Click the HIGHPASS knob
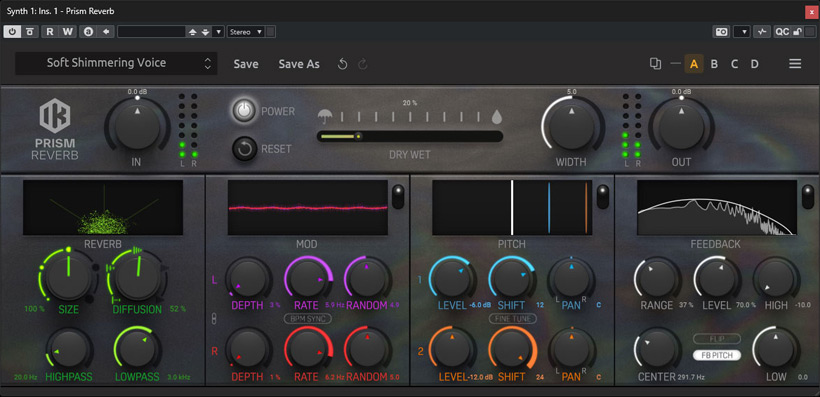820x397 pixels. 69,349
